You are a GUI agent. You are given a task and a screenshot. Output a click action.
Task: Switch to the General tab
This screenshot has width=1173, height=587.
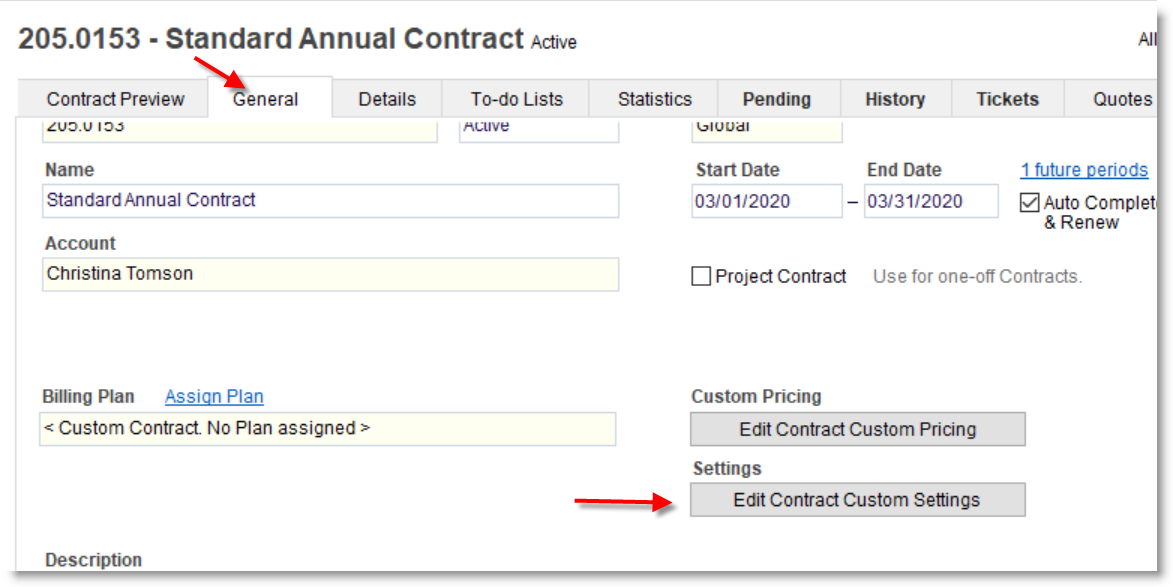[266, 99]
